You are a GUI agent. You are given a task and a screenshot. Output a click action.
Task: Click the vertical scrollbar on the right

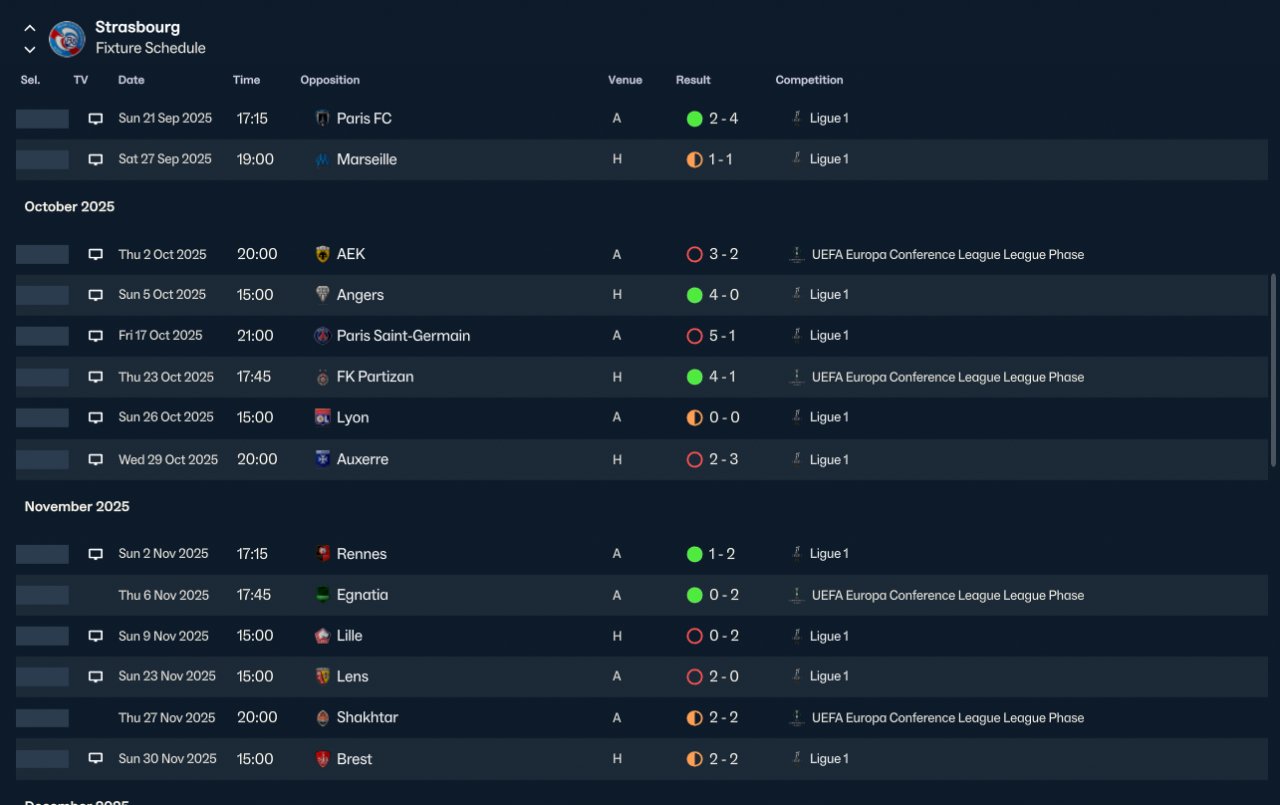[x=1273, y=370]
